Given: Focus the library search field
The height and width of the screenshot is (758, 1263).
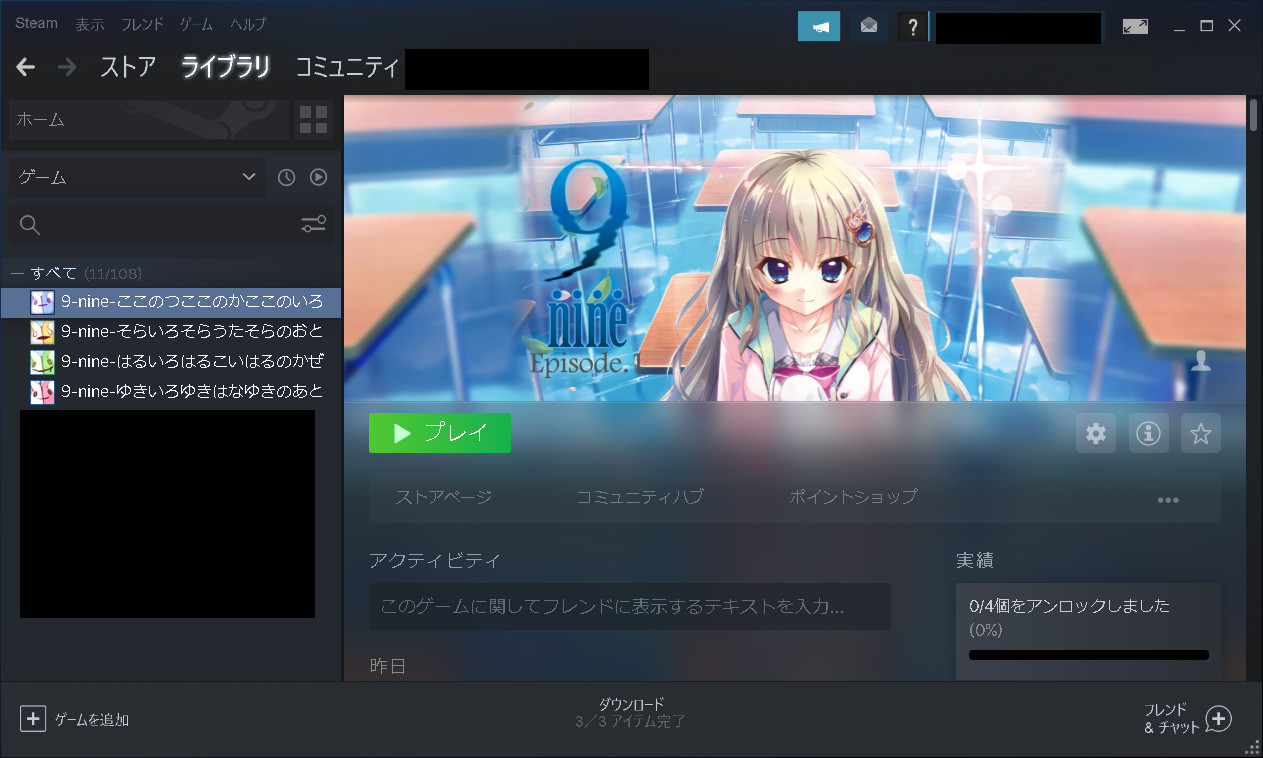Looking at the screenshot, I should pos(170,224).
